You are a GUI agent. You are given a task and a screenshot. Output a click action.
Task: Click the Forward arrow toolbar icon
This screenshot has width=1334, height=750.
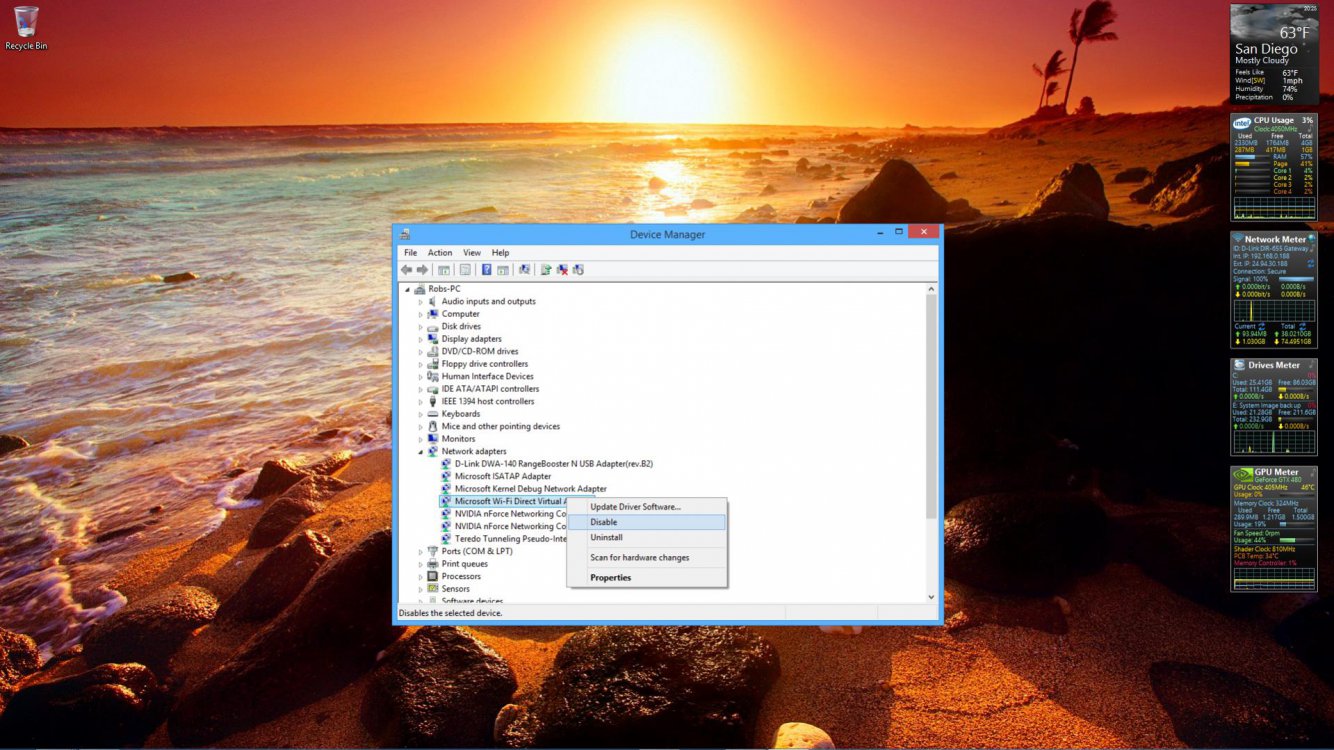point(422,270)
